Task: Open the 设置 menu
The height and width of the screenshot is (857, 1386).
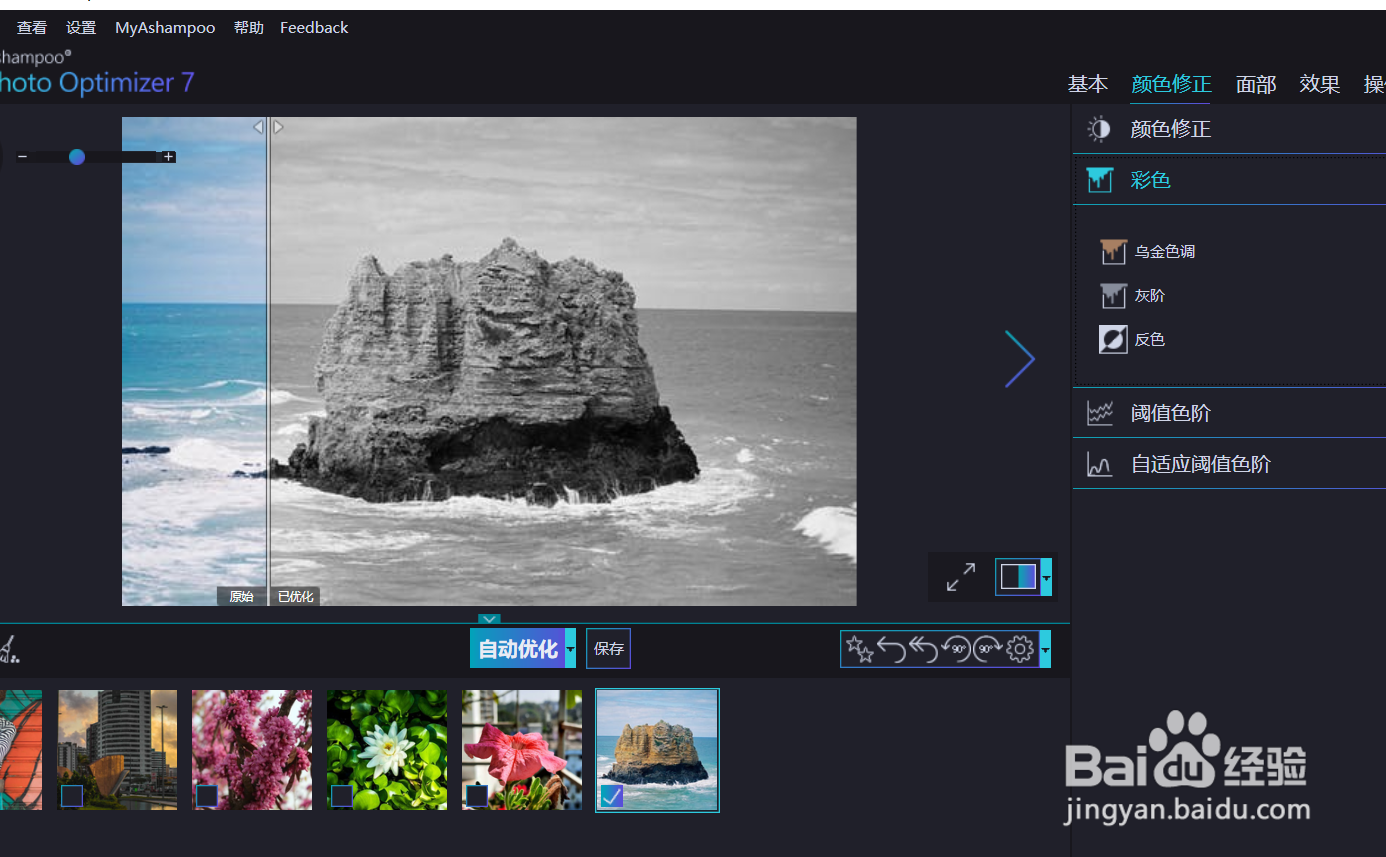Action: click(81, 28)
